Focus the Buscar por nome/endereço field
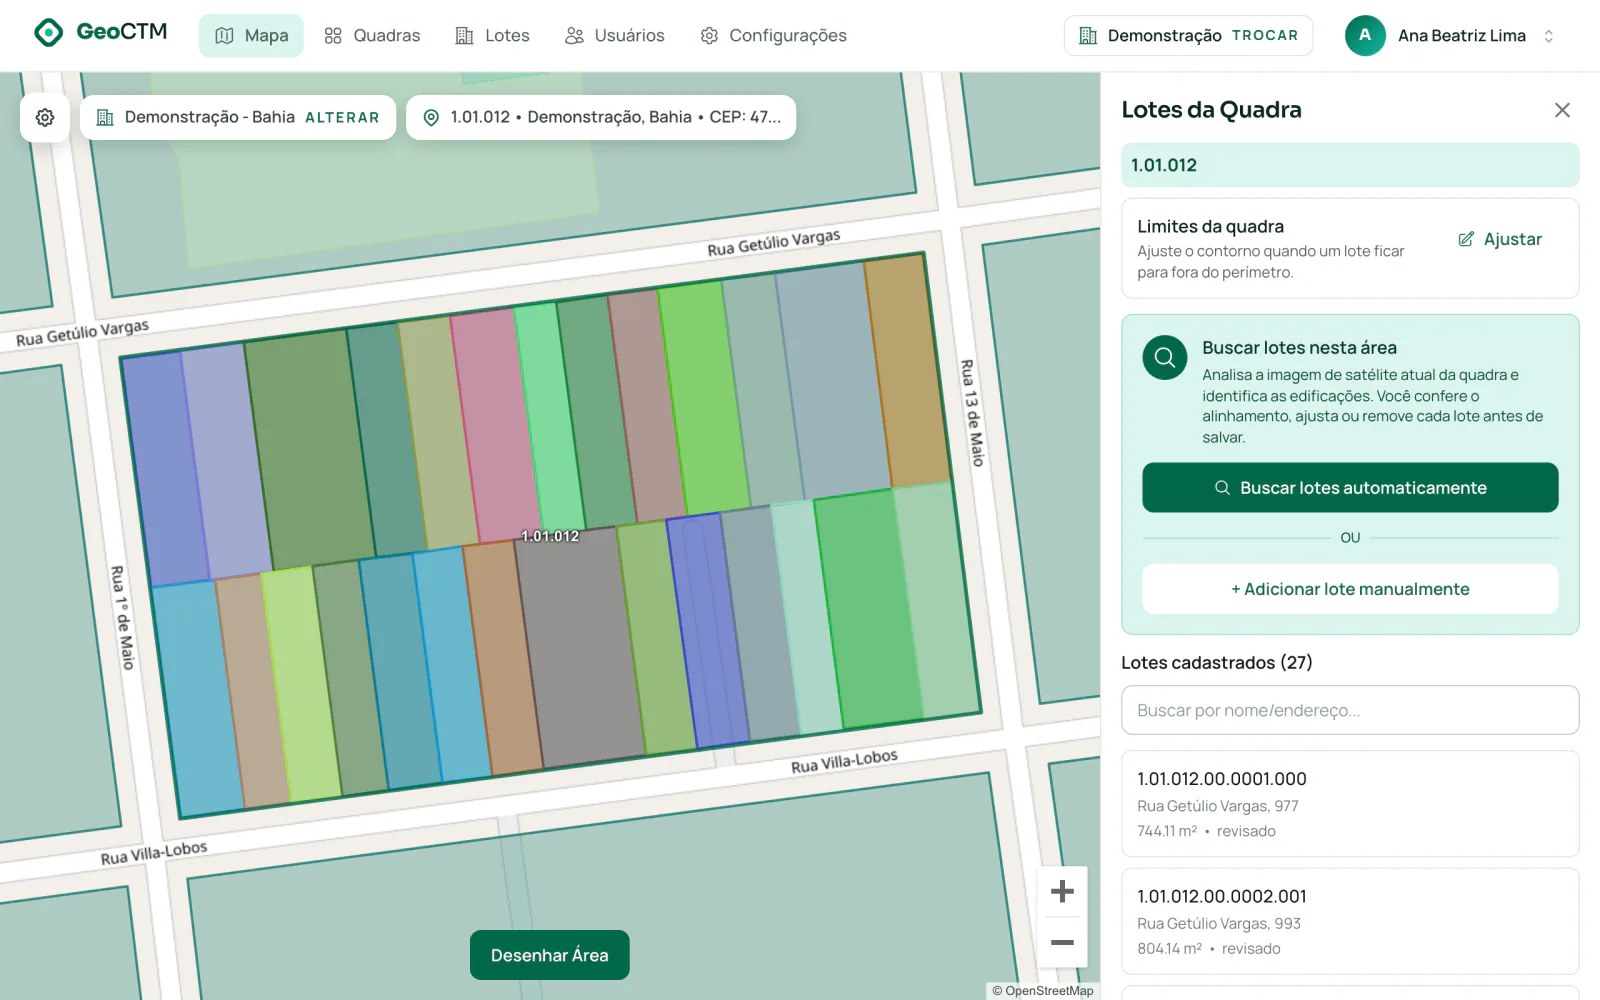The width and height of the screenshot is (1600, 1000). click(x=1350, y=710)
